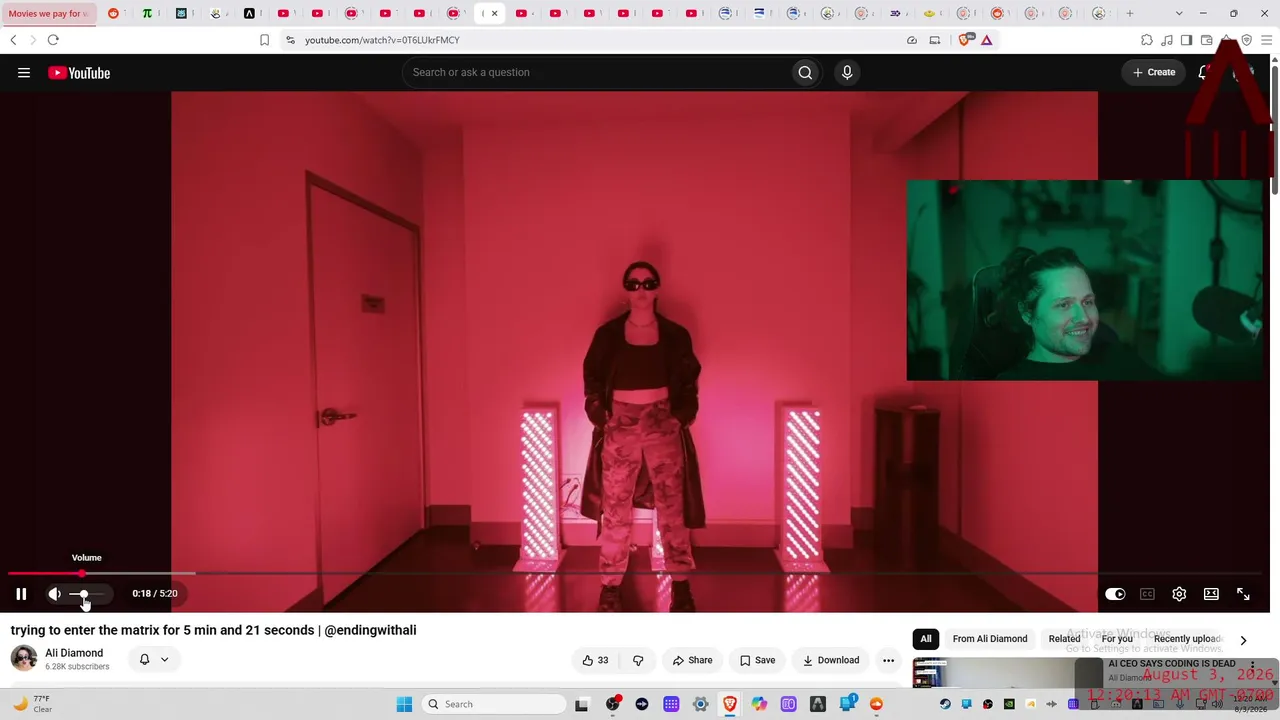
Task: Open Brave browser from taskbar
Action: [x=730, y=704]
